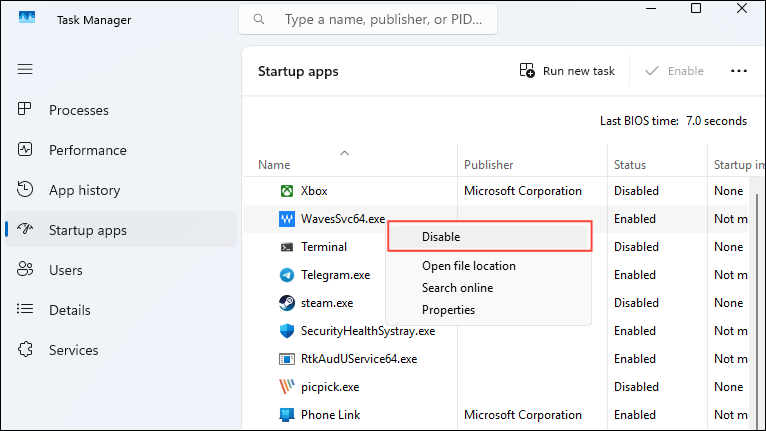Select the Terminal row name
This screenshot has height=431, width=766.
tap(324, 247)
